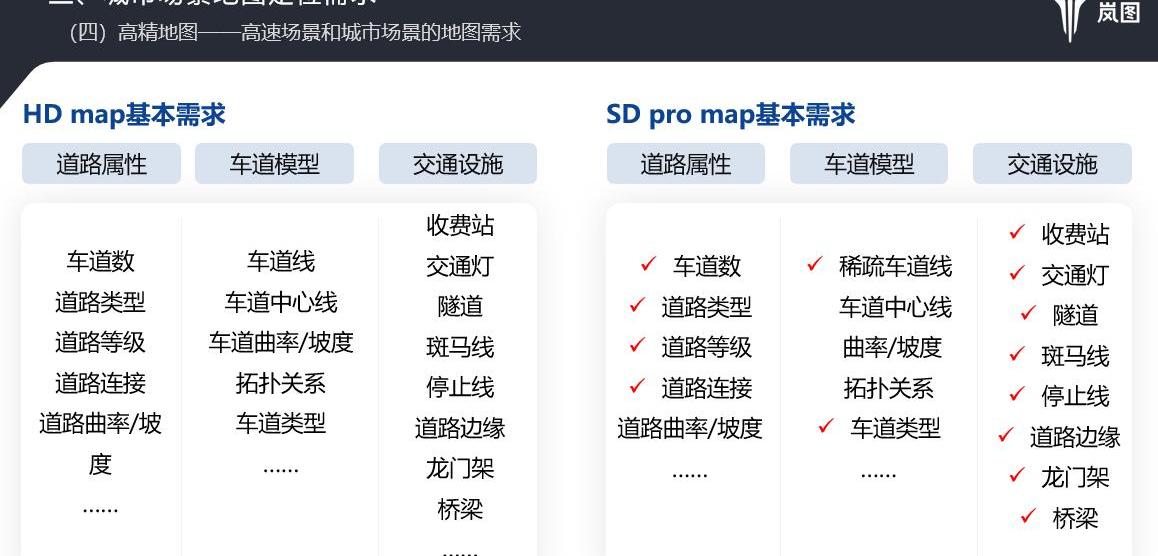
Task: Click the 交通设施 label under SD pro map
Action: (1052, 164)
